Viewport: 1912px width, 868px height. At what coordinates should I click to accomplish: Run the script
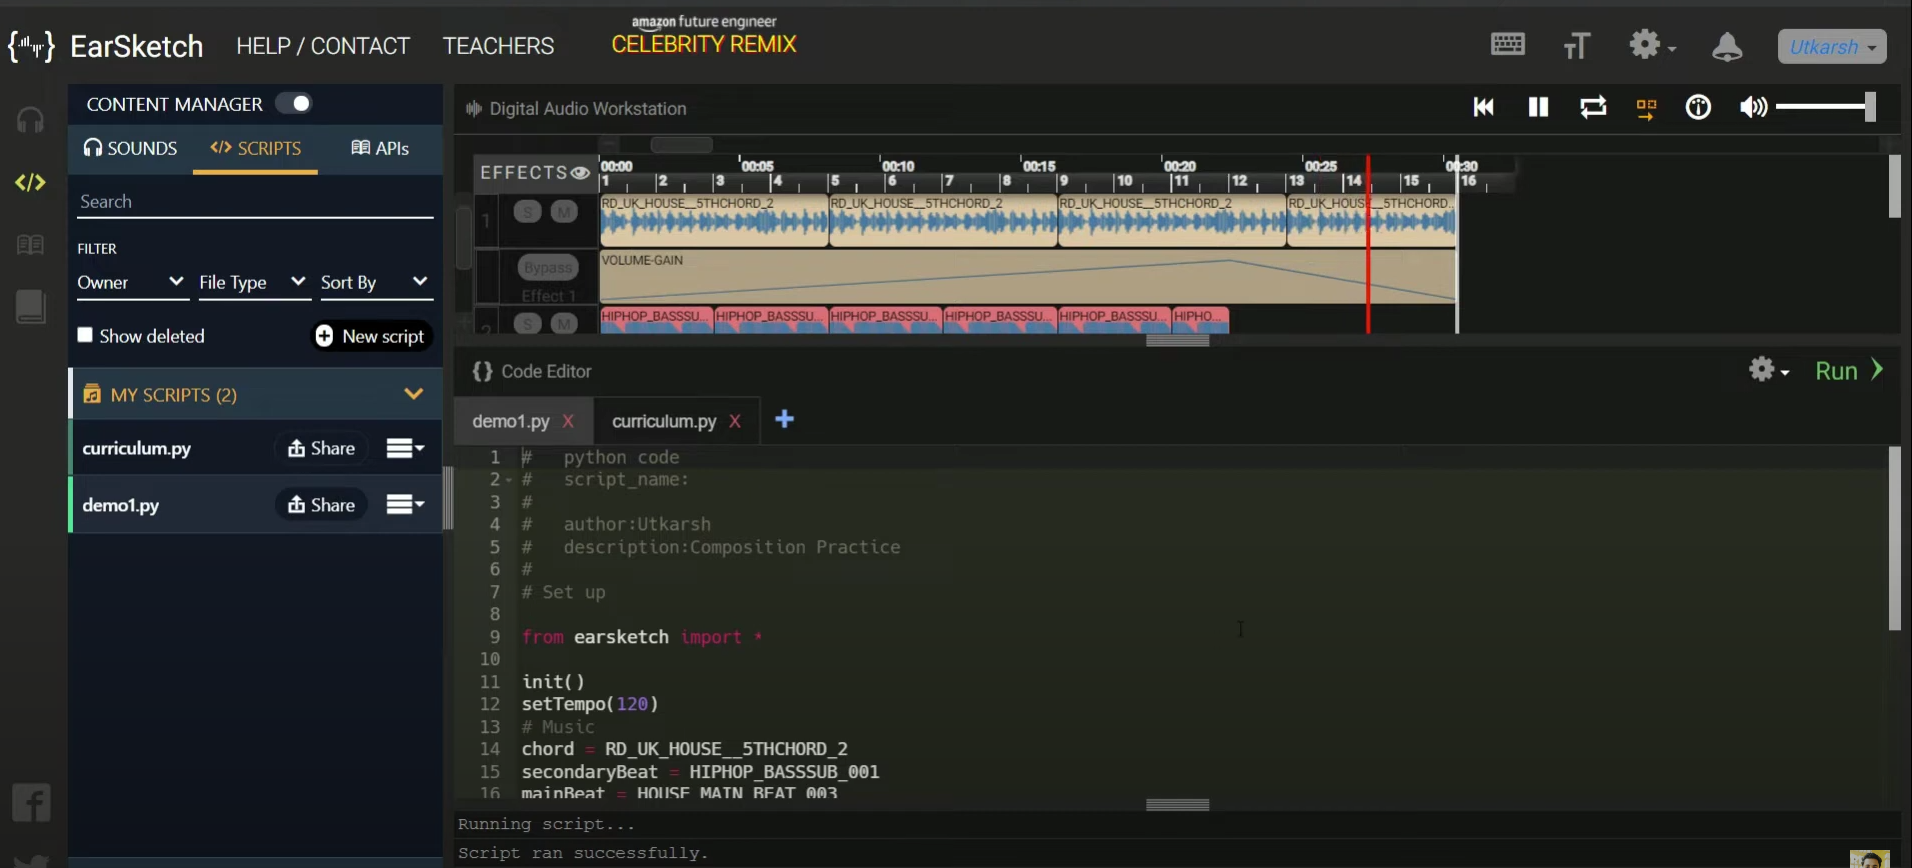(x=1849, y=371)
